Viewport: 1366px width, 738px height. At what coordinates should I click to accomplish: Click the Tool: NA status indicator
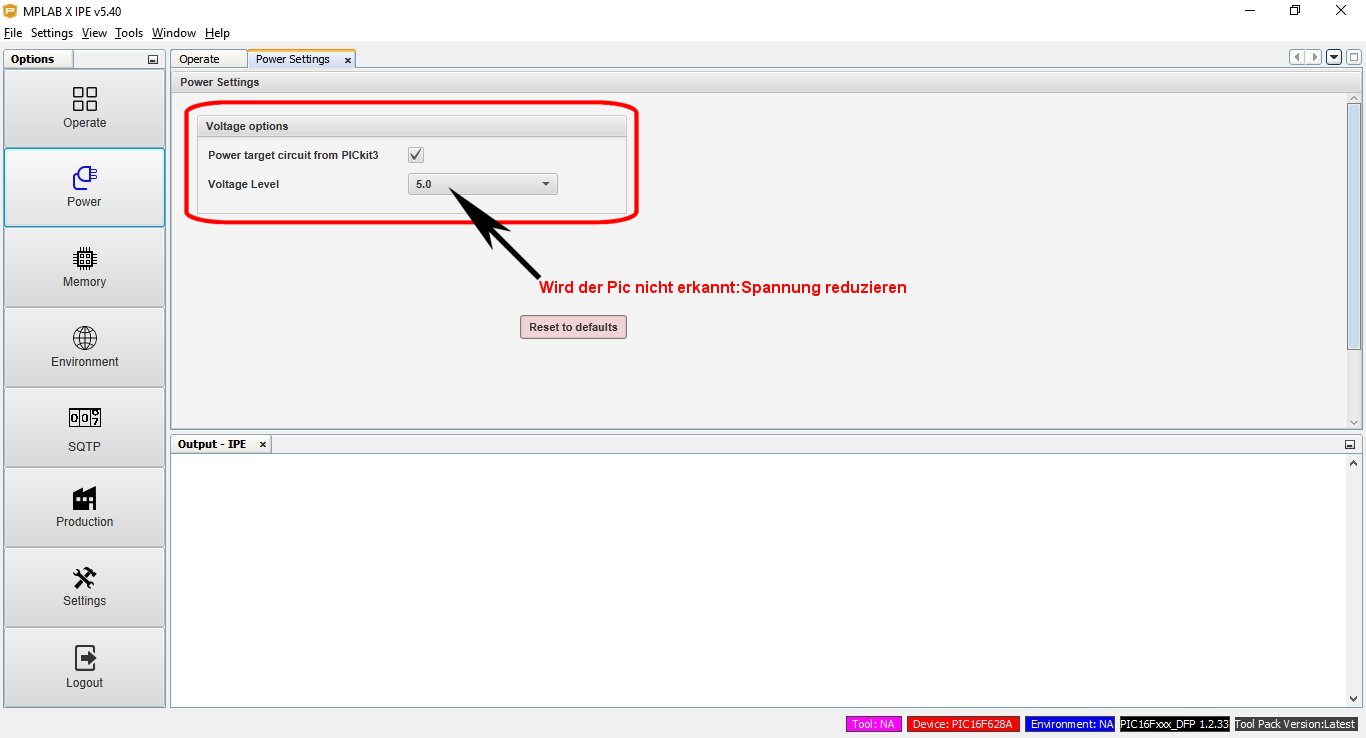874,724
